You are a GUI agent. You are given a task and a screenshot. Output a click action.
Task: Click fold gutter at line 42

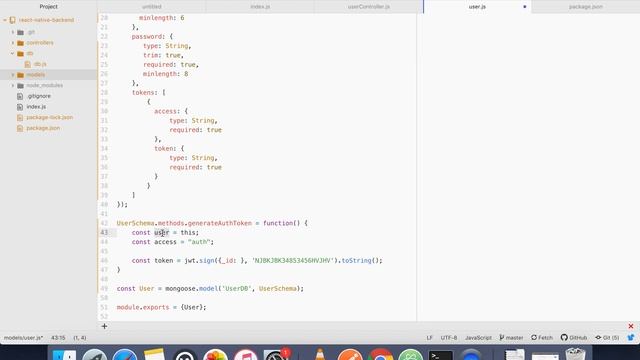pyautogui.click(x=112, y=223)
